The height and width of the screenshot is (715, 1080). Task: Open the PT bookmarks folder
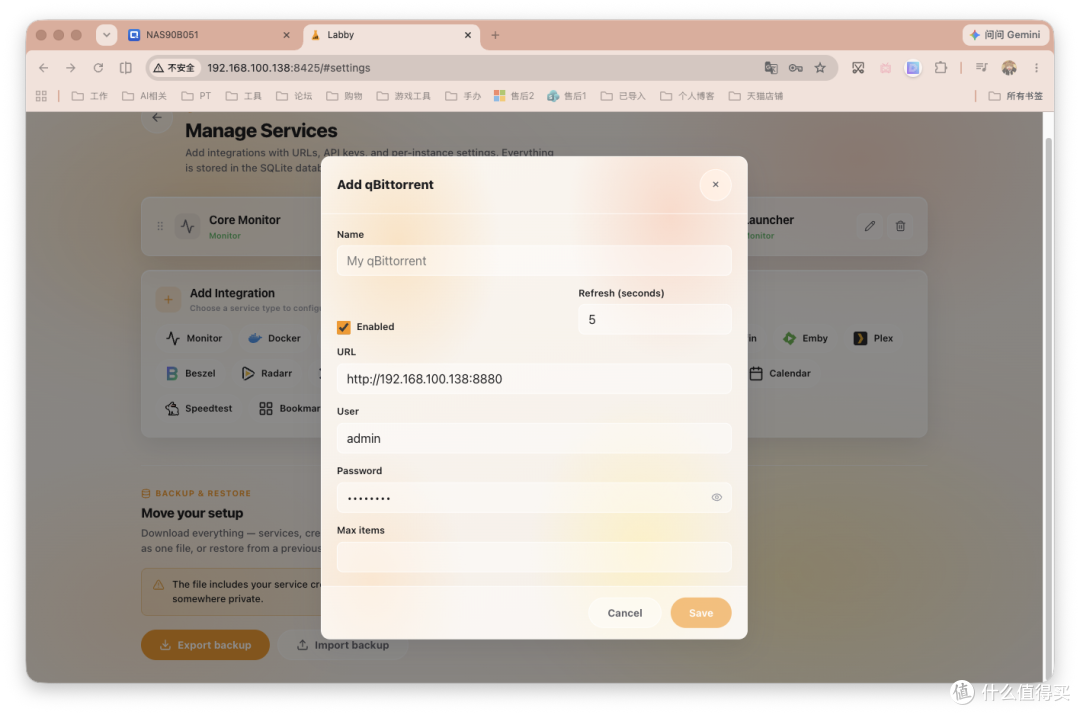click(196, 96)
